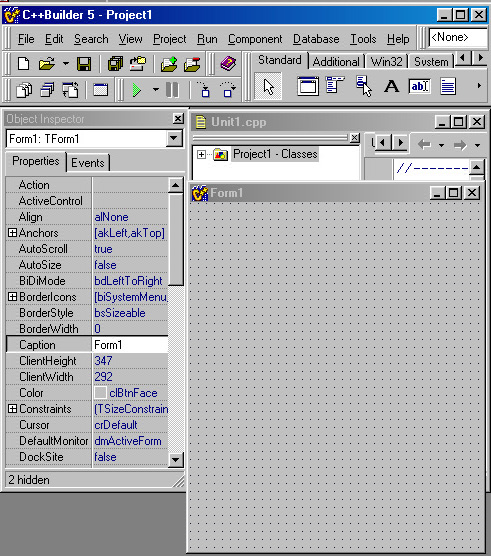Switch to the Win32 palette tab
The image size is (491, 556).
(386, 62)
